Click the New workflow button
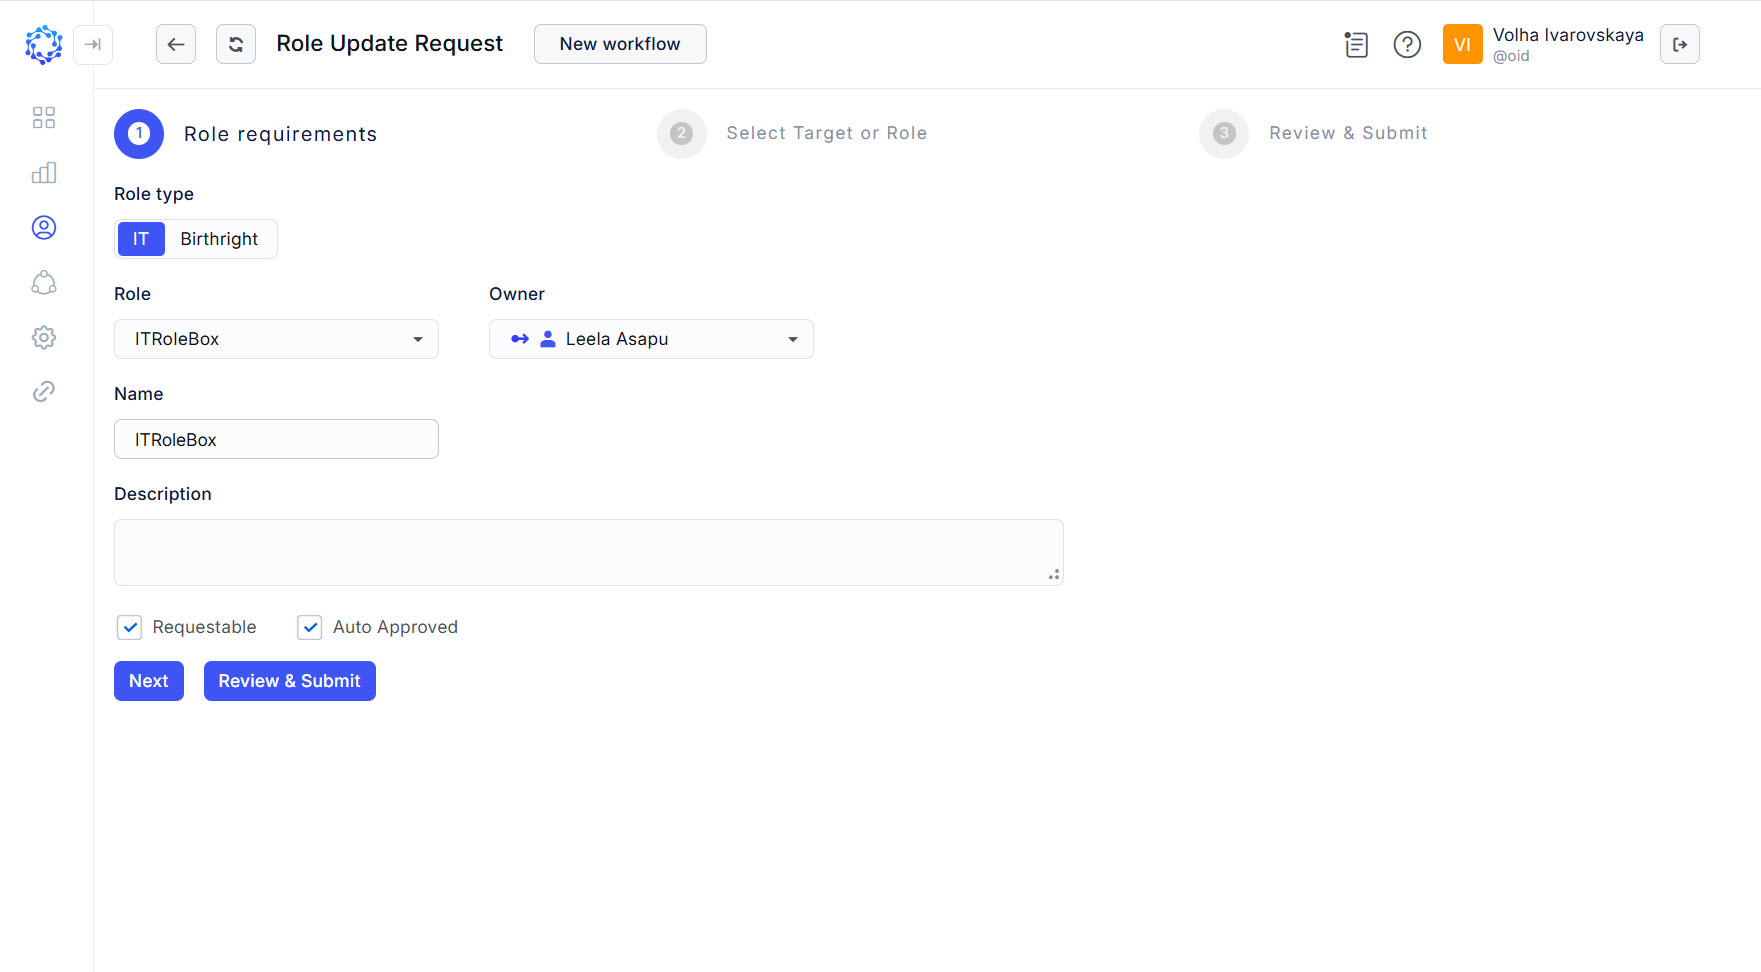The image size is (1761, 972). click(x=620, y=44)
